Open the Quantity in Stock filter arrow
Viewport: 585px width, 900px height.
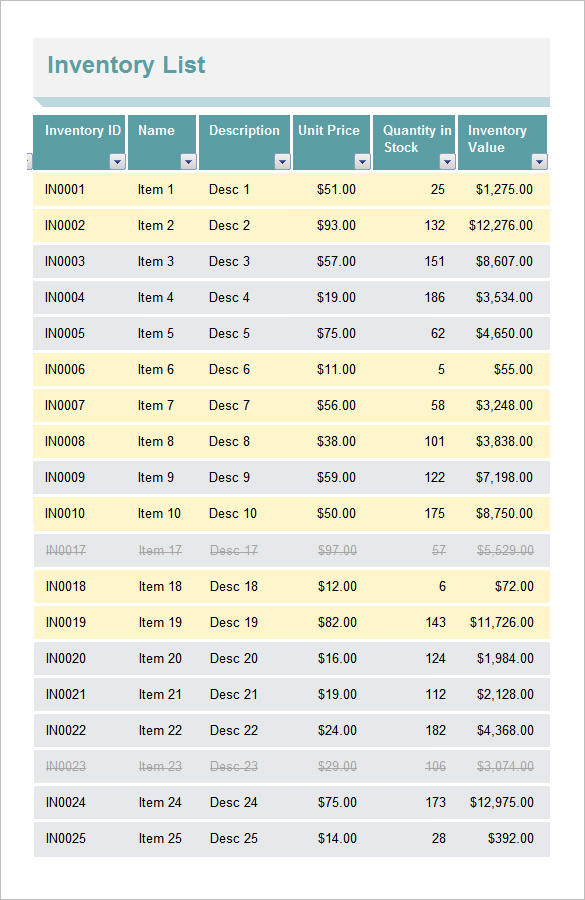[x=448, y=160]
